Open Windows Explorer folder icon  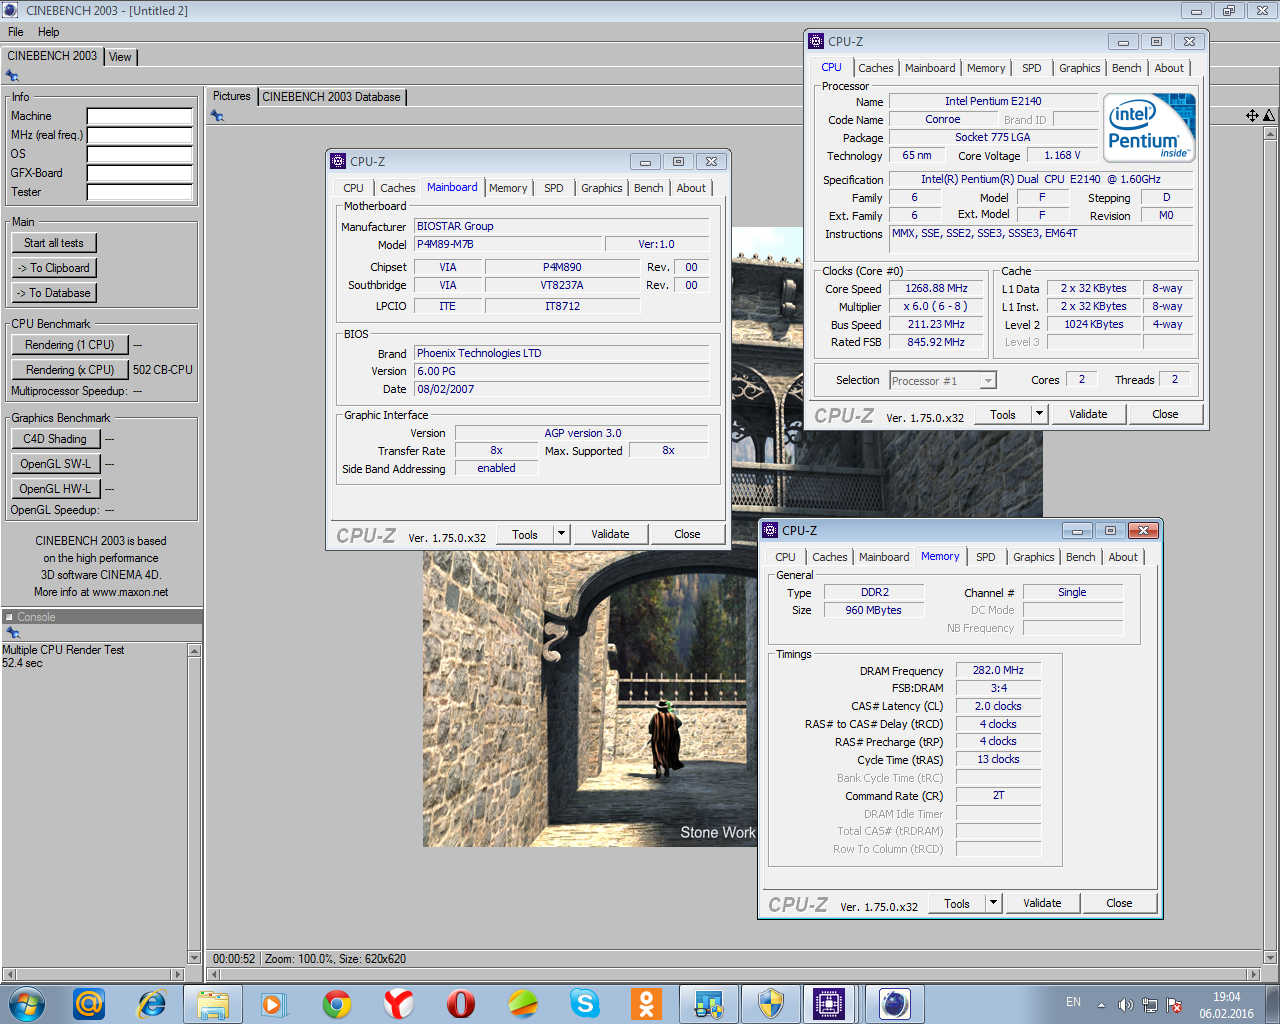point(213,1003)
